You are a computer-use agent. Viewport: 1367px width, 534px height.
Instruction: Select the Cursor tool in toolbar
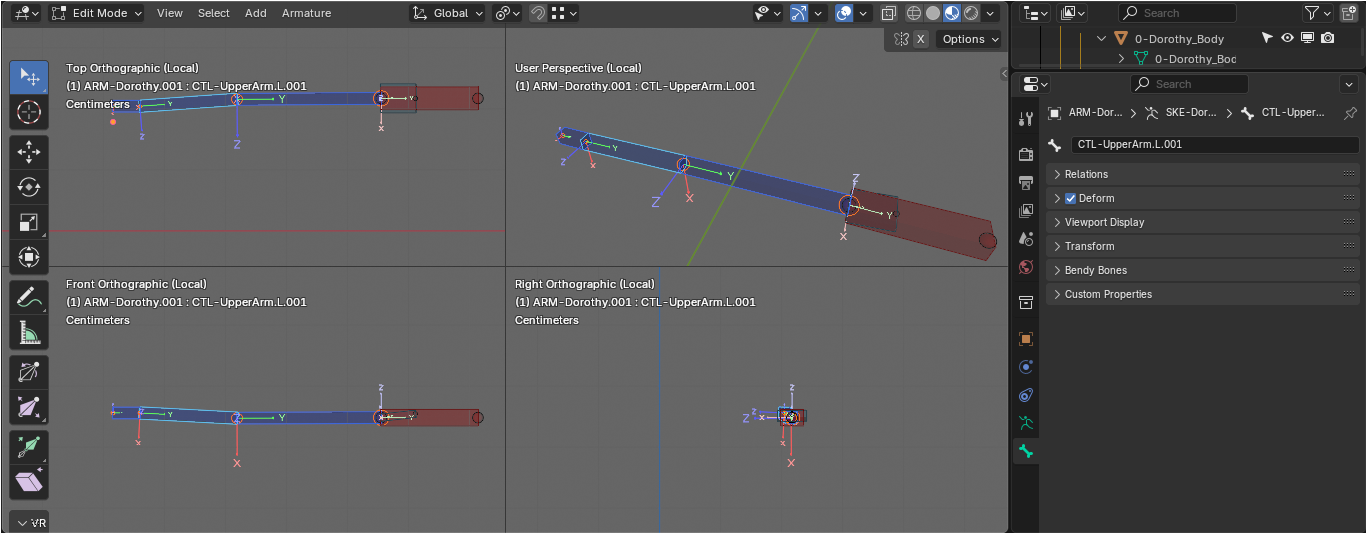click(29, 112)
